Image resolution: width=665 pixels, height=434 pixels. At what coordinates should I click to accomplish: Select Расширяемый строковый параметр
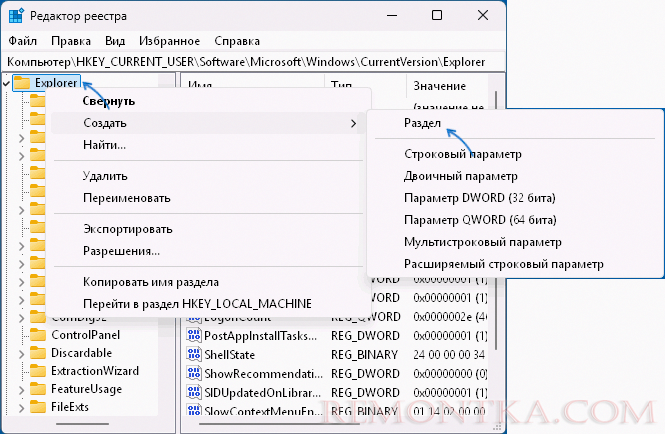[x=515, y=264]
